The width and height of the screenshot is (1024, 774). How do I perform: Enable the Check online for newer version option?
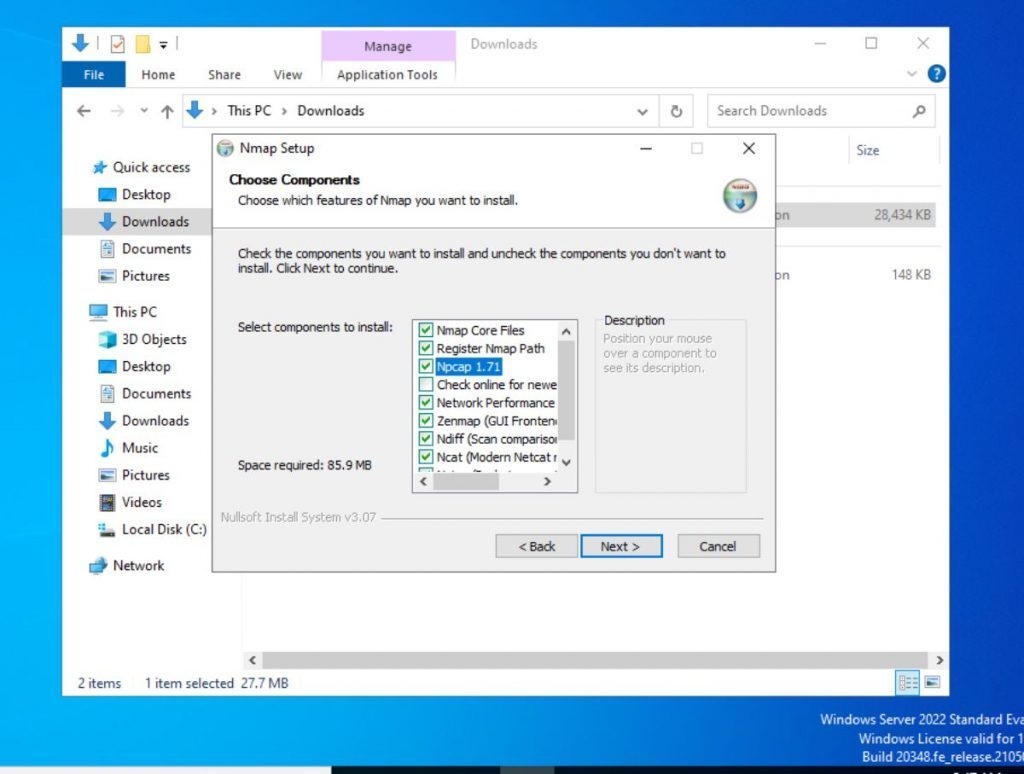coord(426,385)
